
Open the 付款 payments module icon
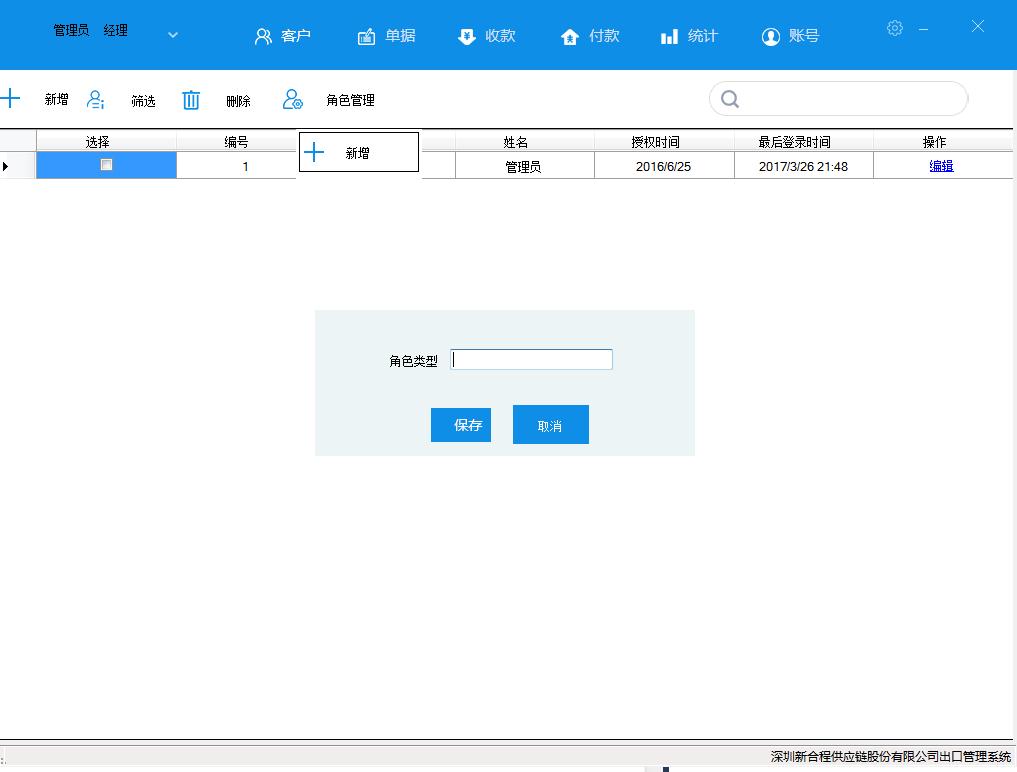(569, 36)
